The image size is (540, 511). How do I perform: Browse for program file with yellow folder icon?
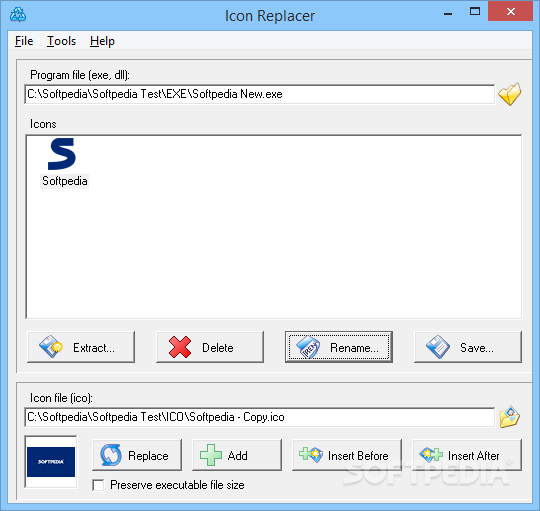click(510, 94)
